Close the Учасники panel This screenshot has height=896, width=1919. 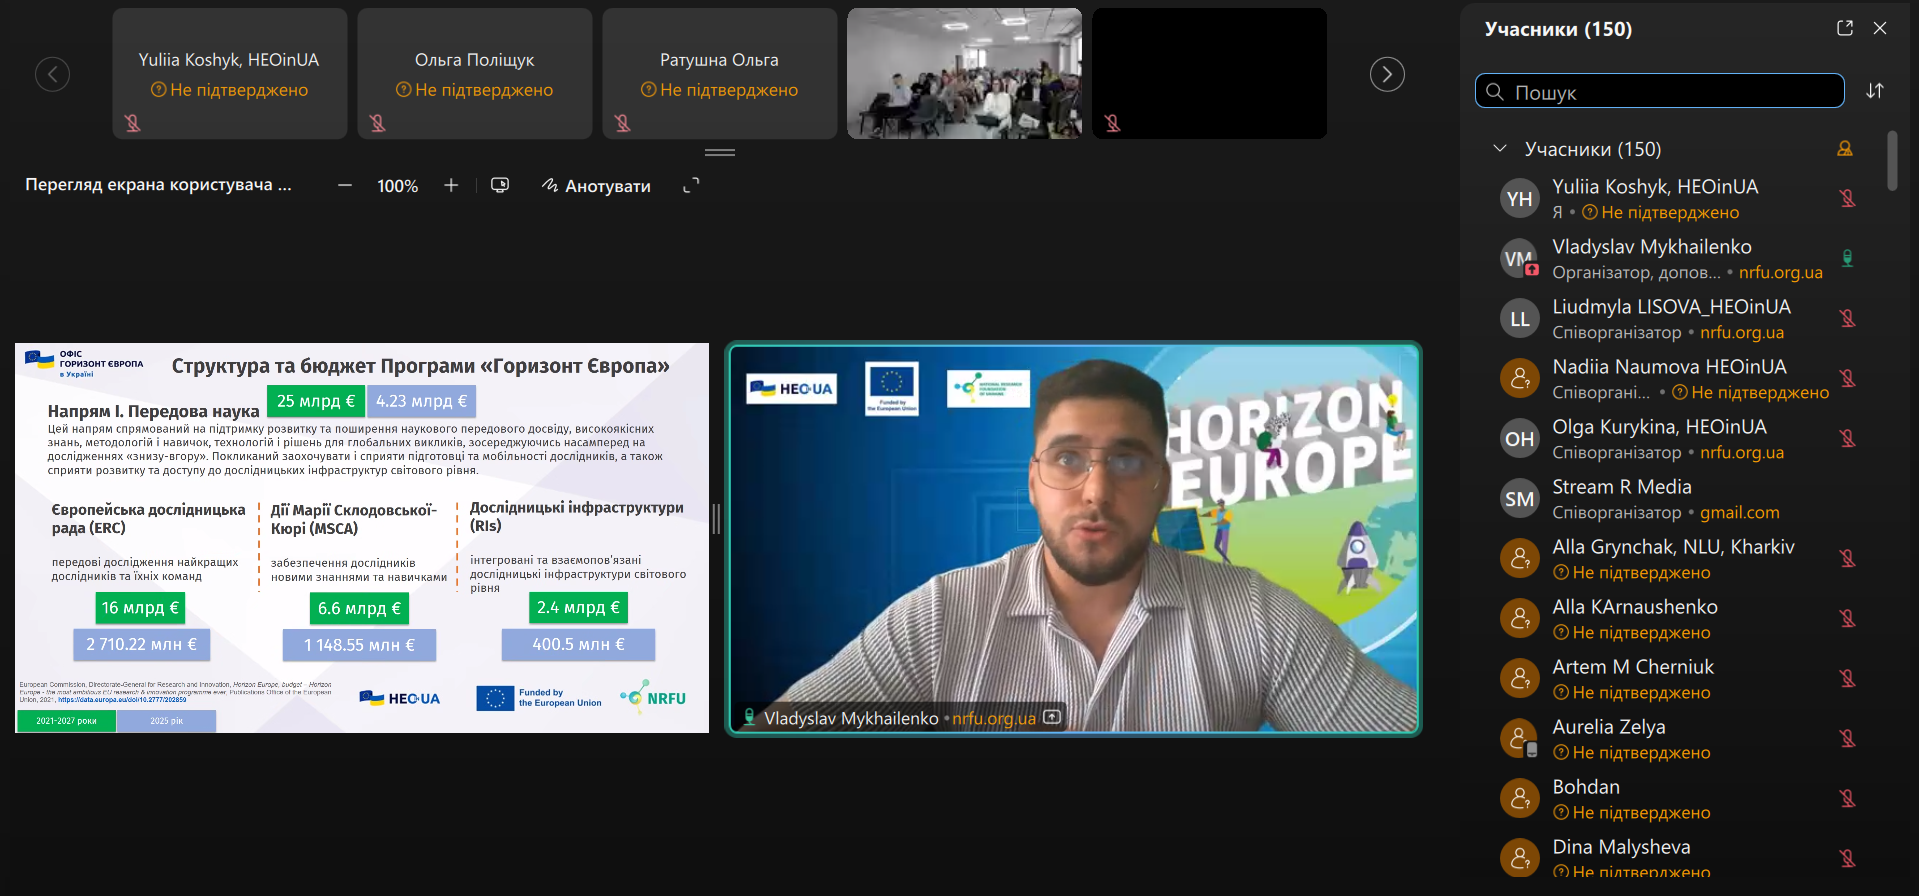(x=1880, y=28)
